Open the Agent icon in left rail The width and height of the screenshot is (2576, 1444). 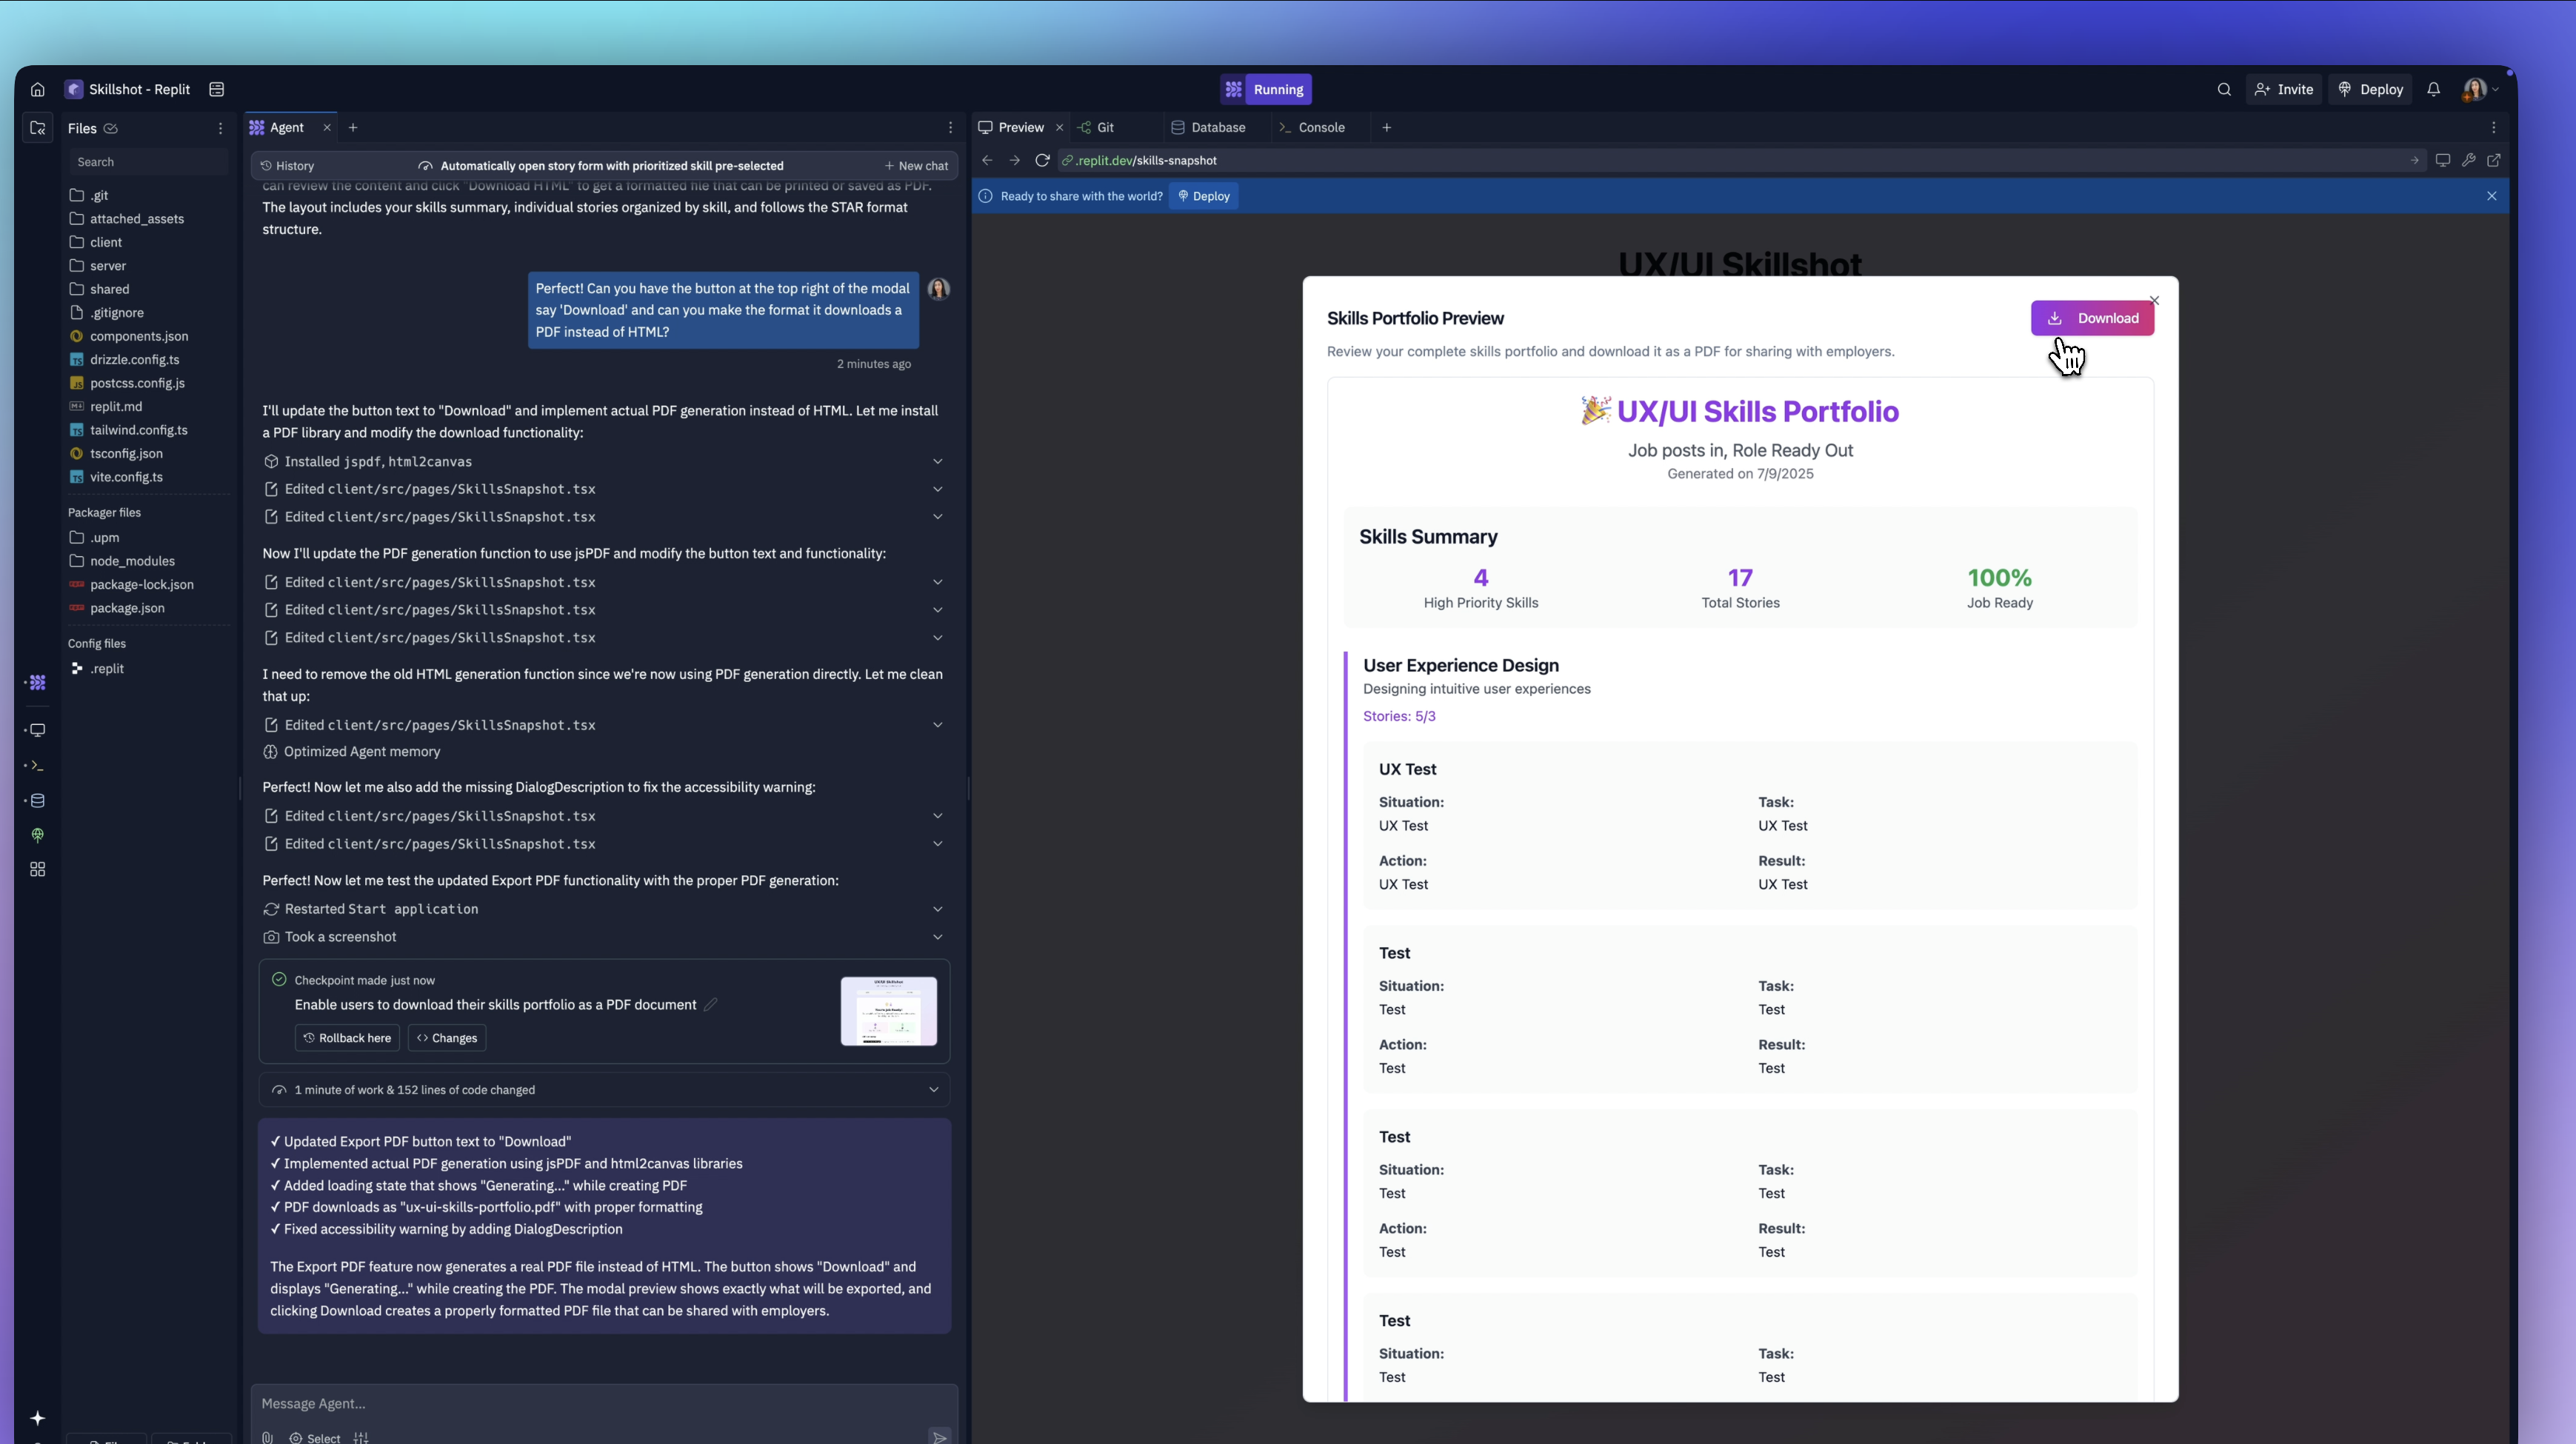click(38, 682)
